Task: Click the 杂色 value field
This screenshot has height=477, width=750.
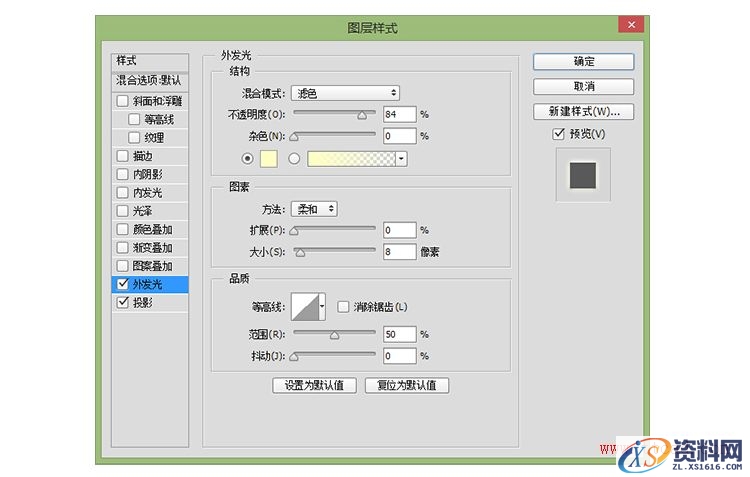Action: tap(399, 136)
